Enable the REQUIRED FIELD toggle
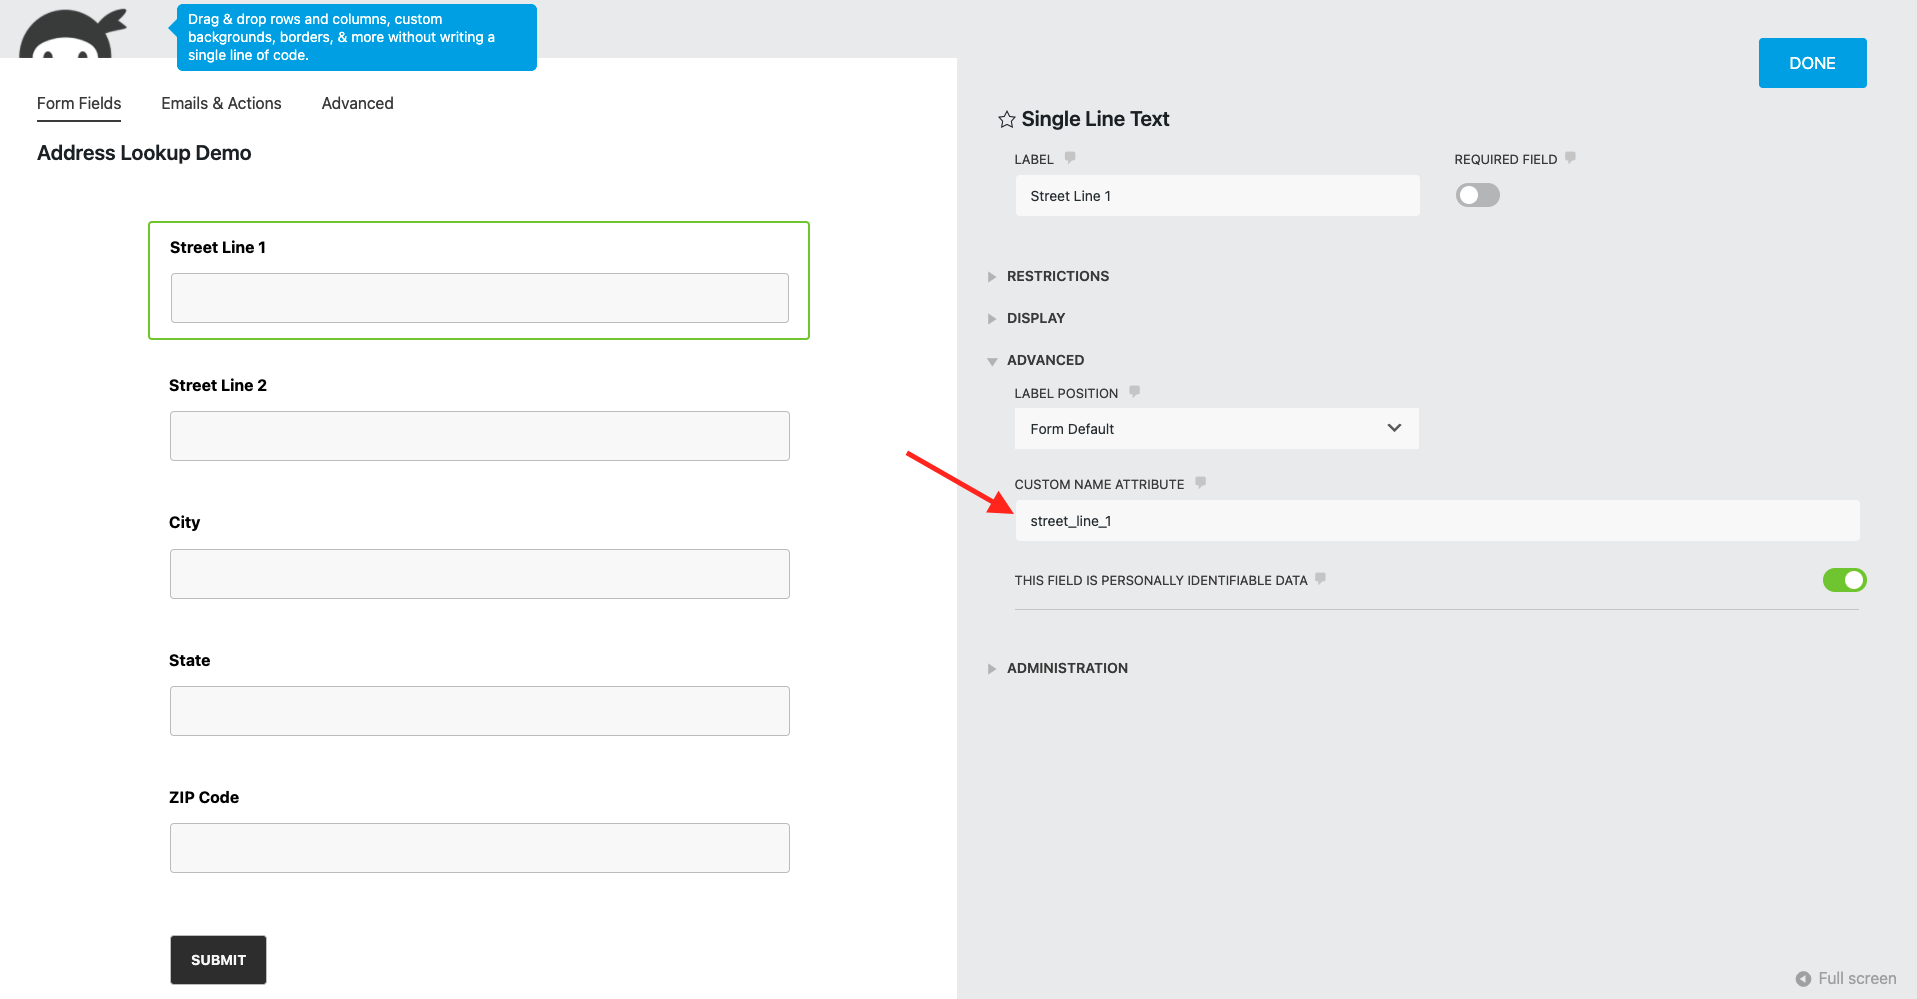1917x999 pixels. pos(1477,195)
